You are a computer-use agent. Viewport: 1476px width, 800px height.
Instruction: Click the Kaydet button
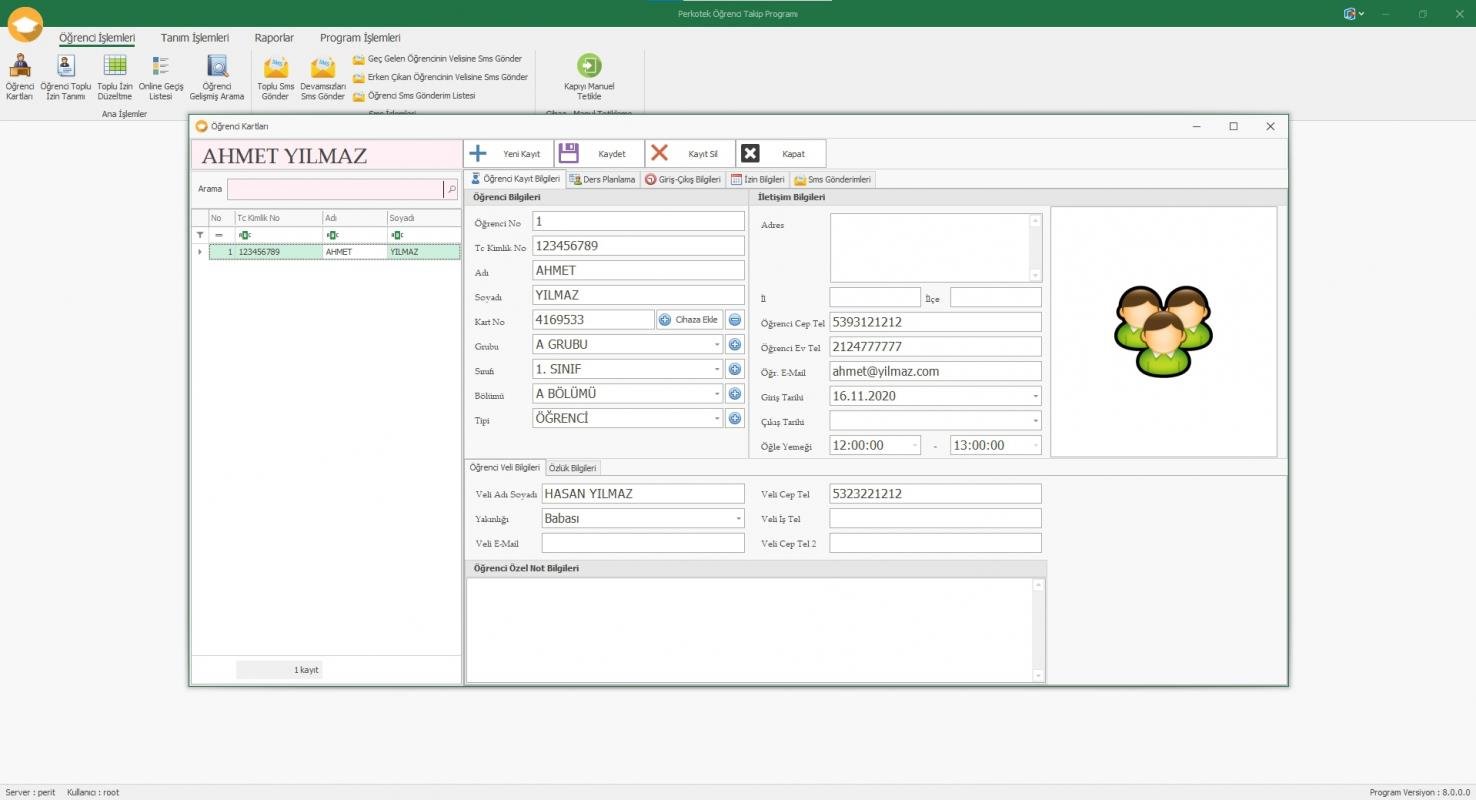click(x=599, y=154)
